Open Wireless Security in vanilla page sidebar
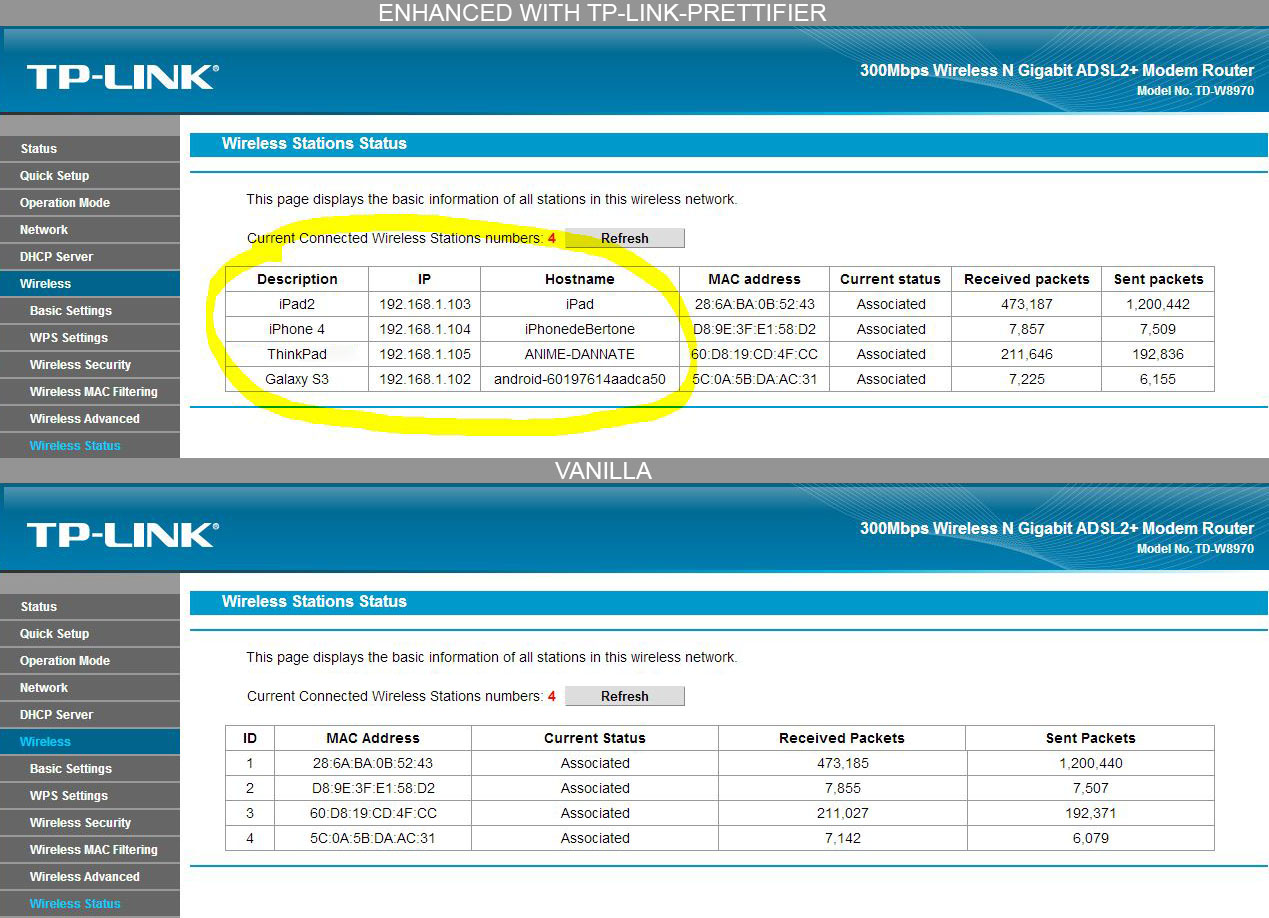The width and height of the screenshot is (1269, 918). pyautogui.click(x=90, y=823)
